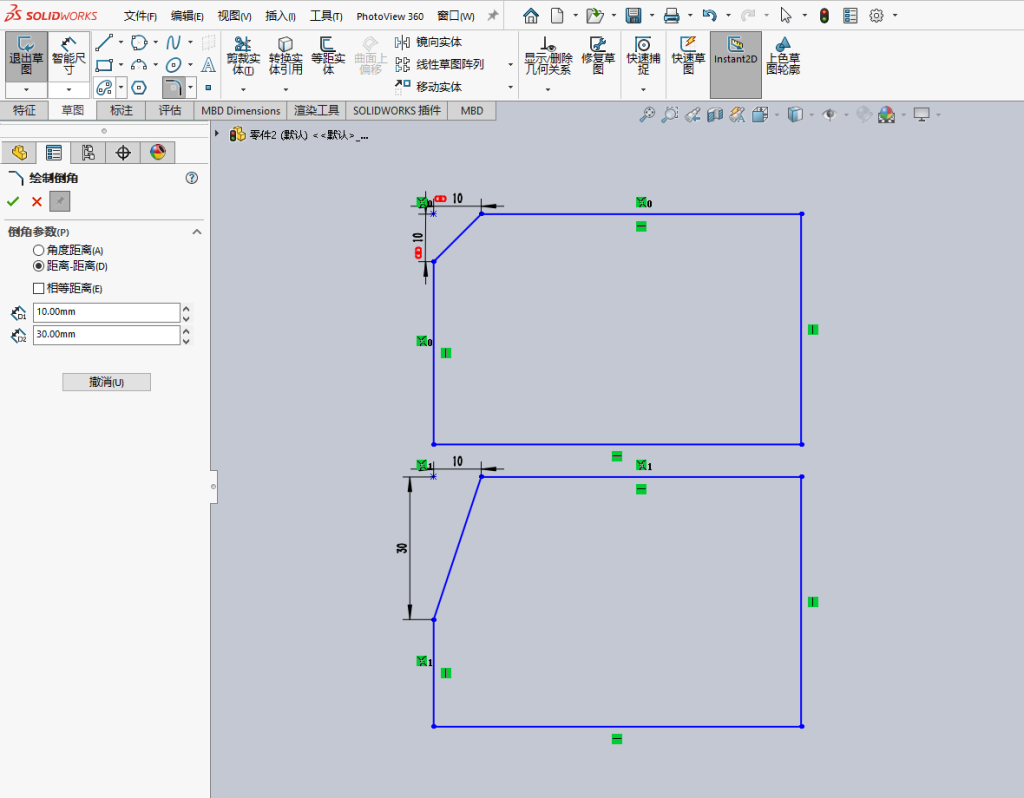Open the DisplayManager color sphere tab
Screen dimensions: 1024x798
157,153
